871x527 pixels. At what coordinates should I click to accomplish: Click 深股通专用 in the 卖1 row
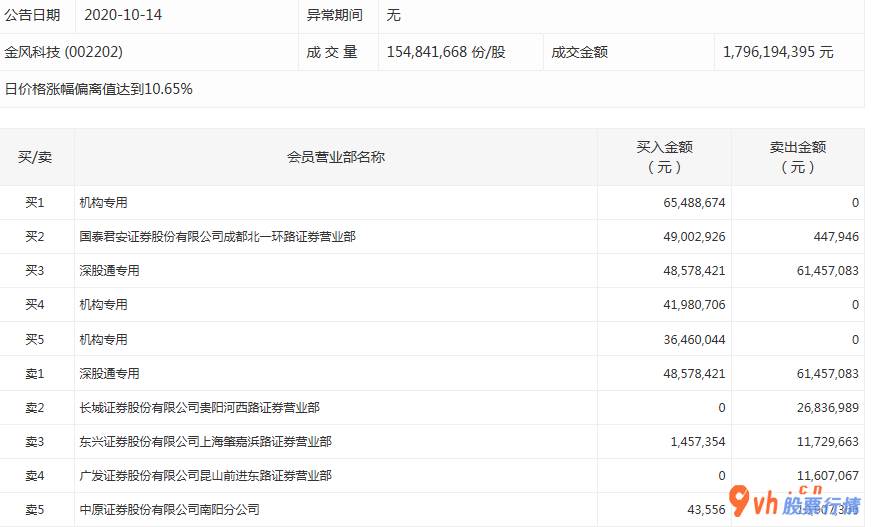[109, 374]
